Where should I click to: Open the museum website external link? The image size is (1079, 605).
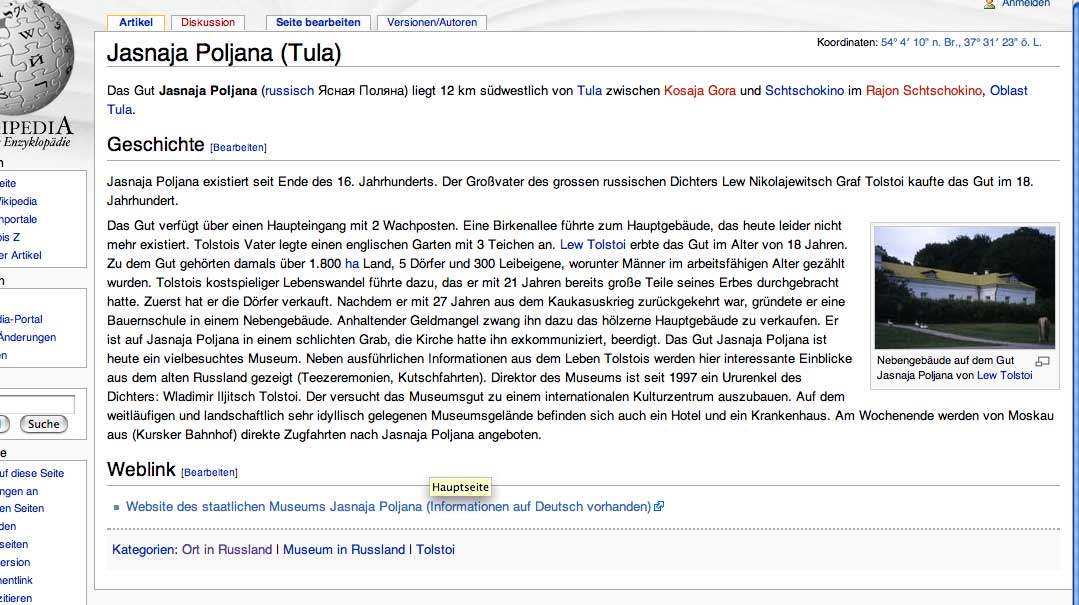coord(388,507)
